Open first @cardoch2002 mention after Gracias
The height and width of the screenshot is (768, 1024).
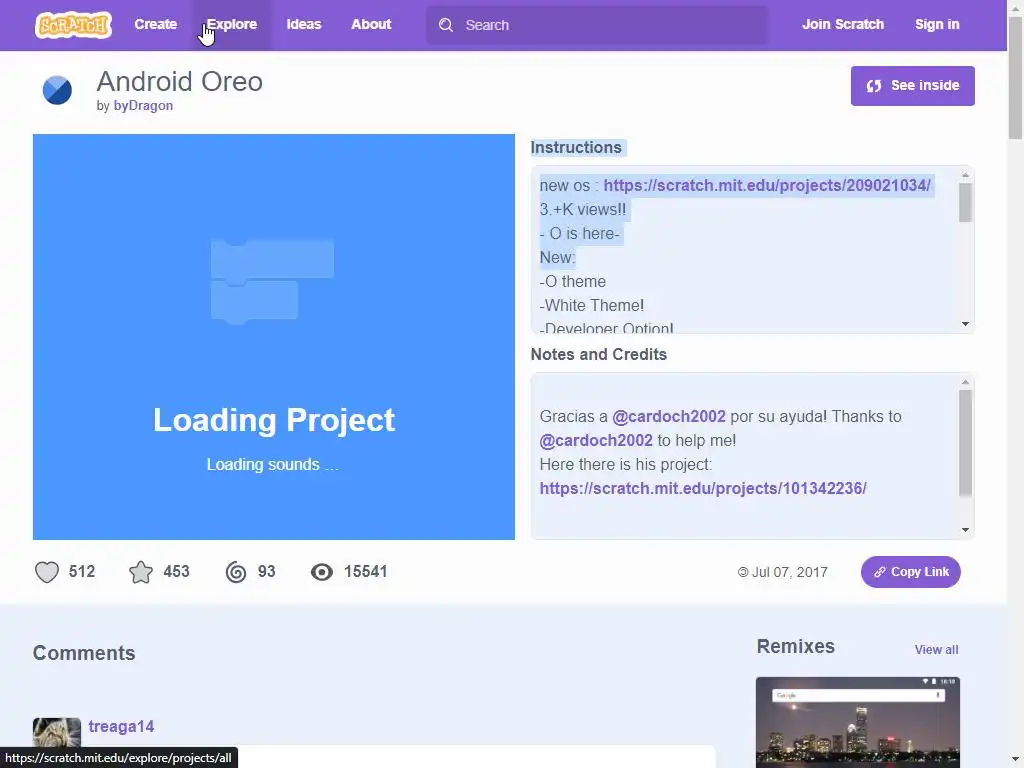coord(669,417)
